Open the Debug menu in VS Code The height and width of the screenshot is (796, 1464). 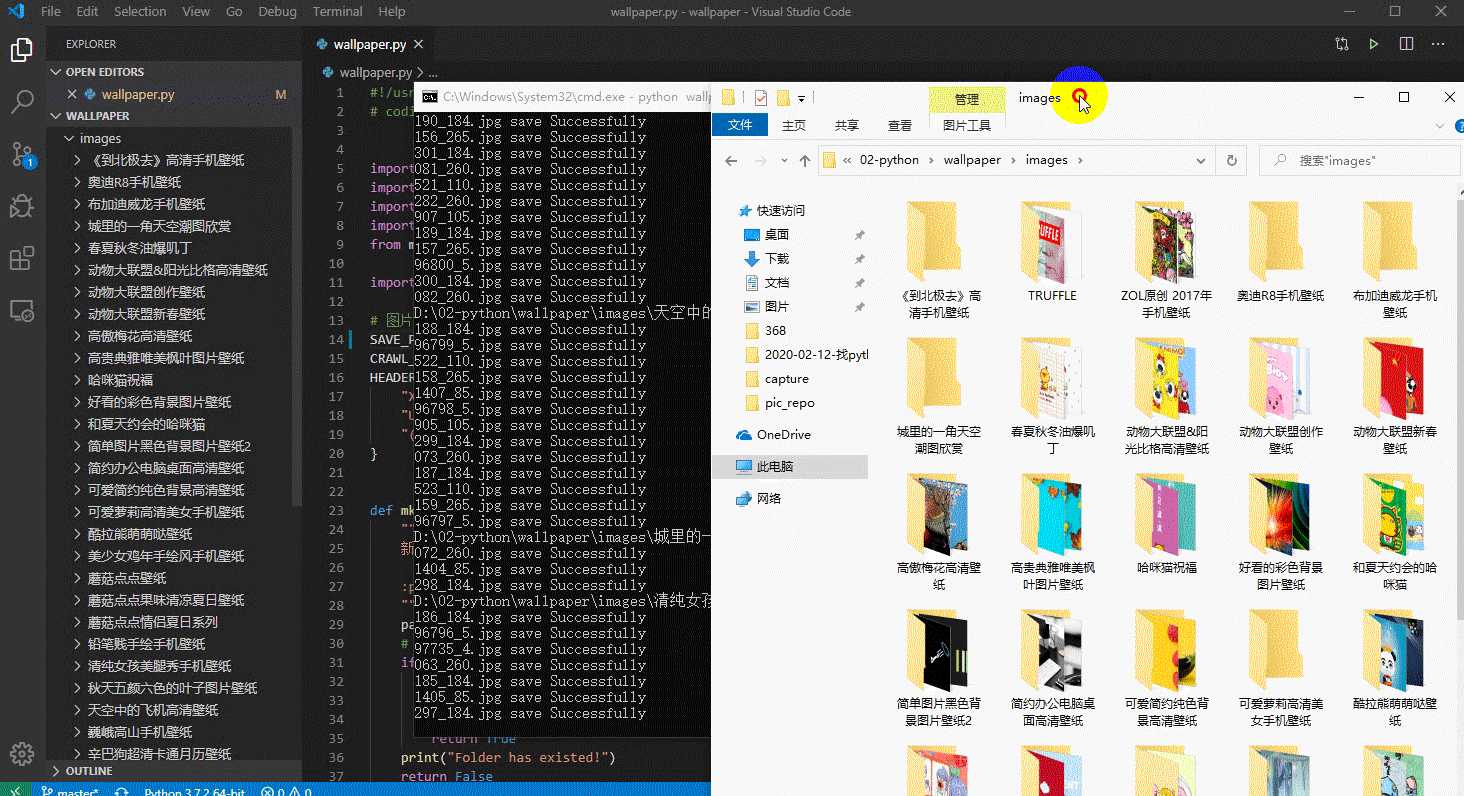(277, 12)
